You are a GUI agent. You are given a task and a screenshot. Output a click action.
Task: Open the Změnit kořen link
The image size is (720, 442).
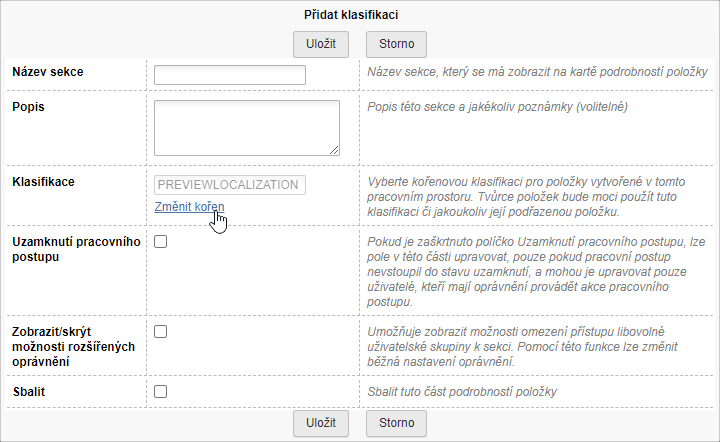(x=190, y=207)
